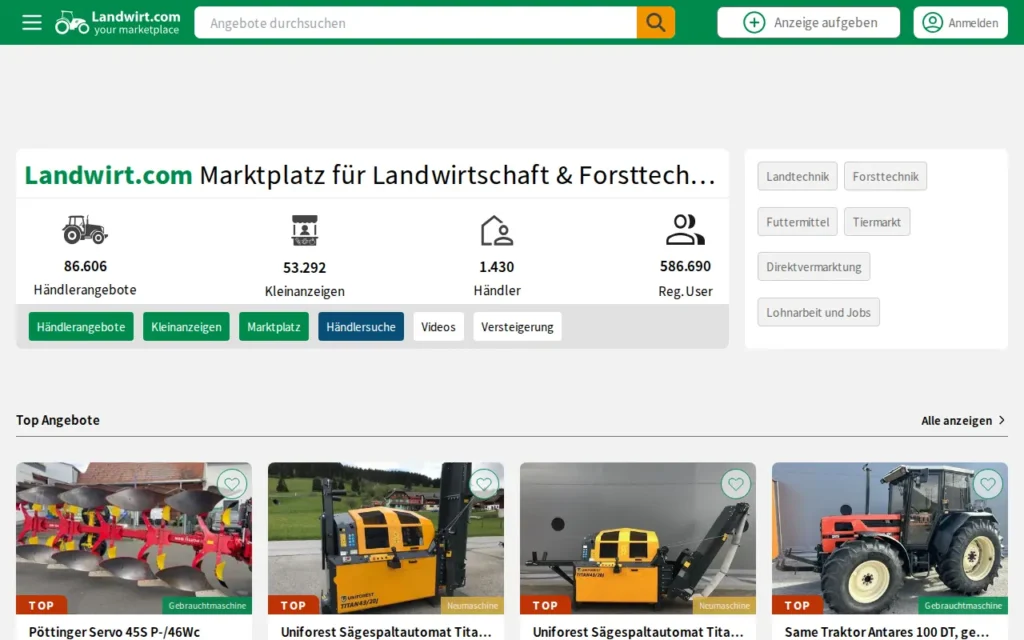The height and width of the screenshot is (640, 1024).
Task: Select the Futtermittel category chip
Action: click(x=797, y=222)
